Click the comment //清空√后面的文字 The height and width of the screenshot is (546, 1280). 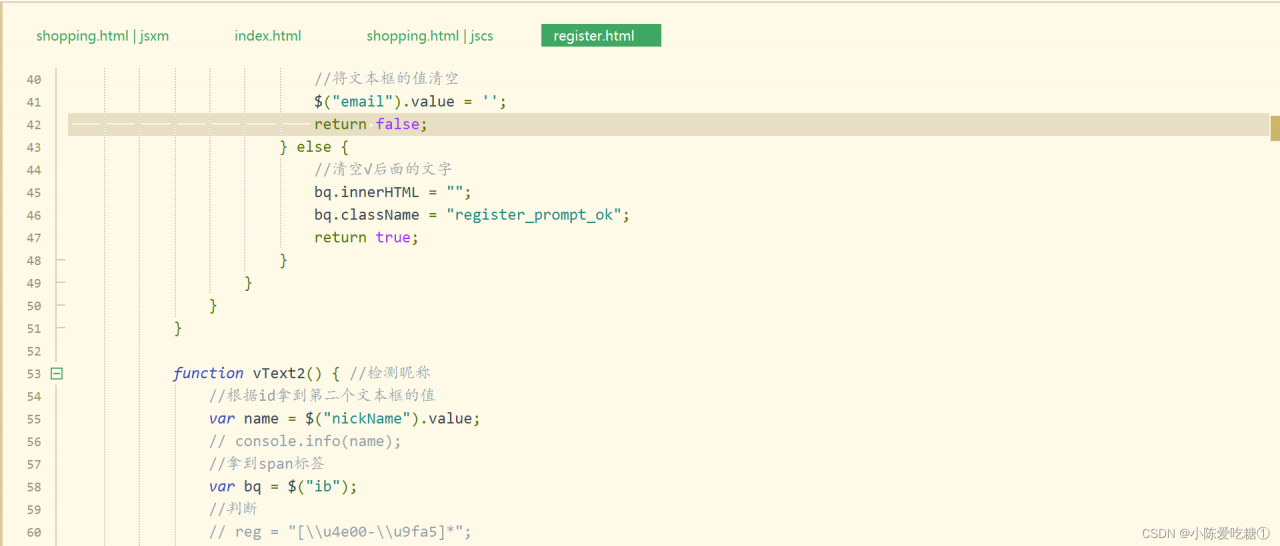point(383,170)
